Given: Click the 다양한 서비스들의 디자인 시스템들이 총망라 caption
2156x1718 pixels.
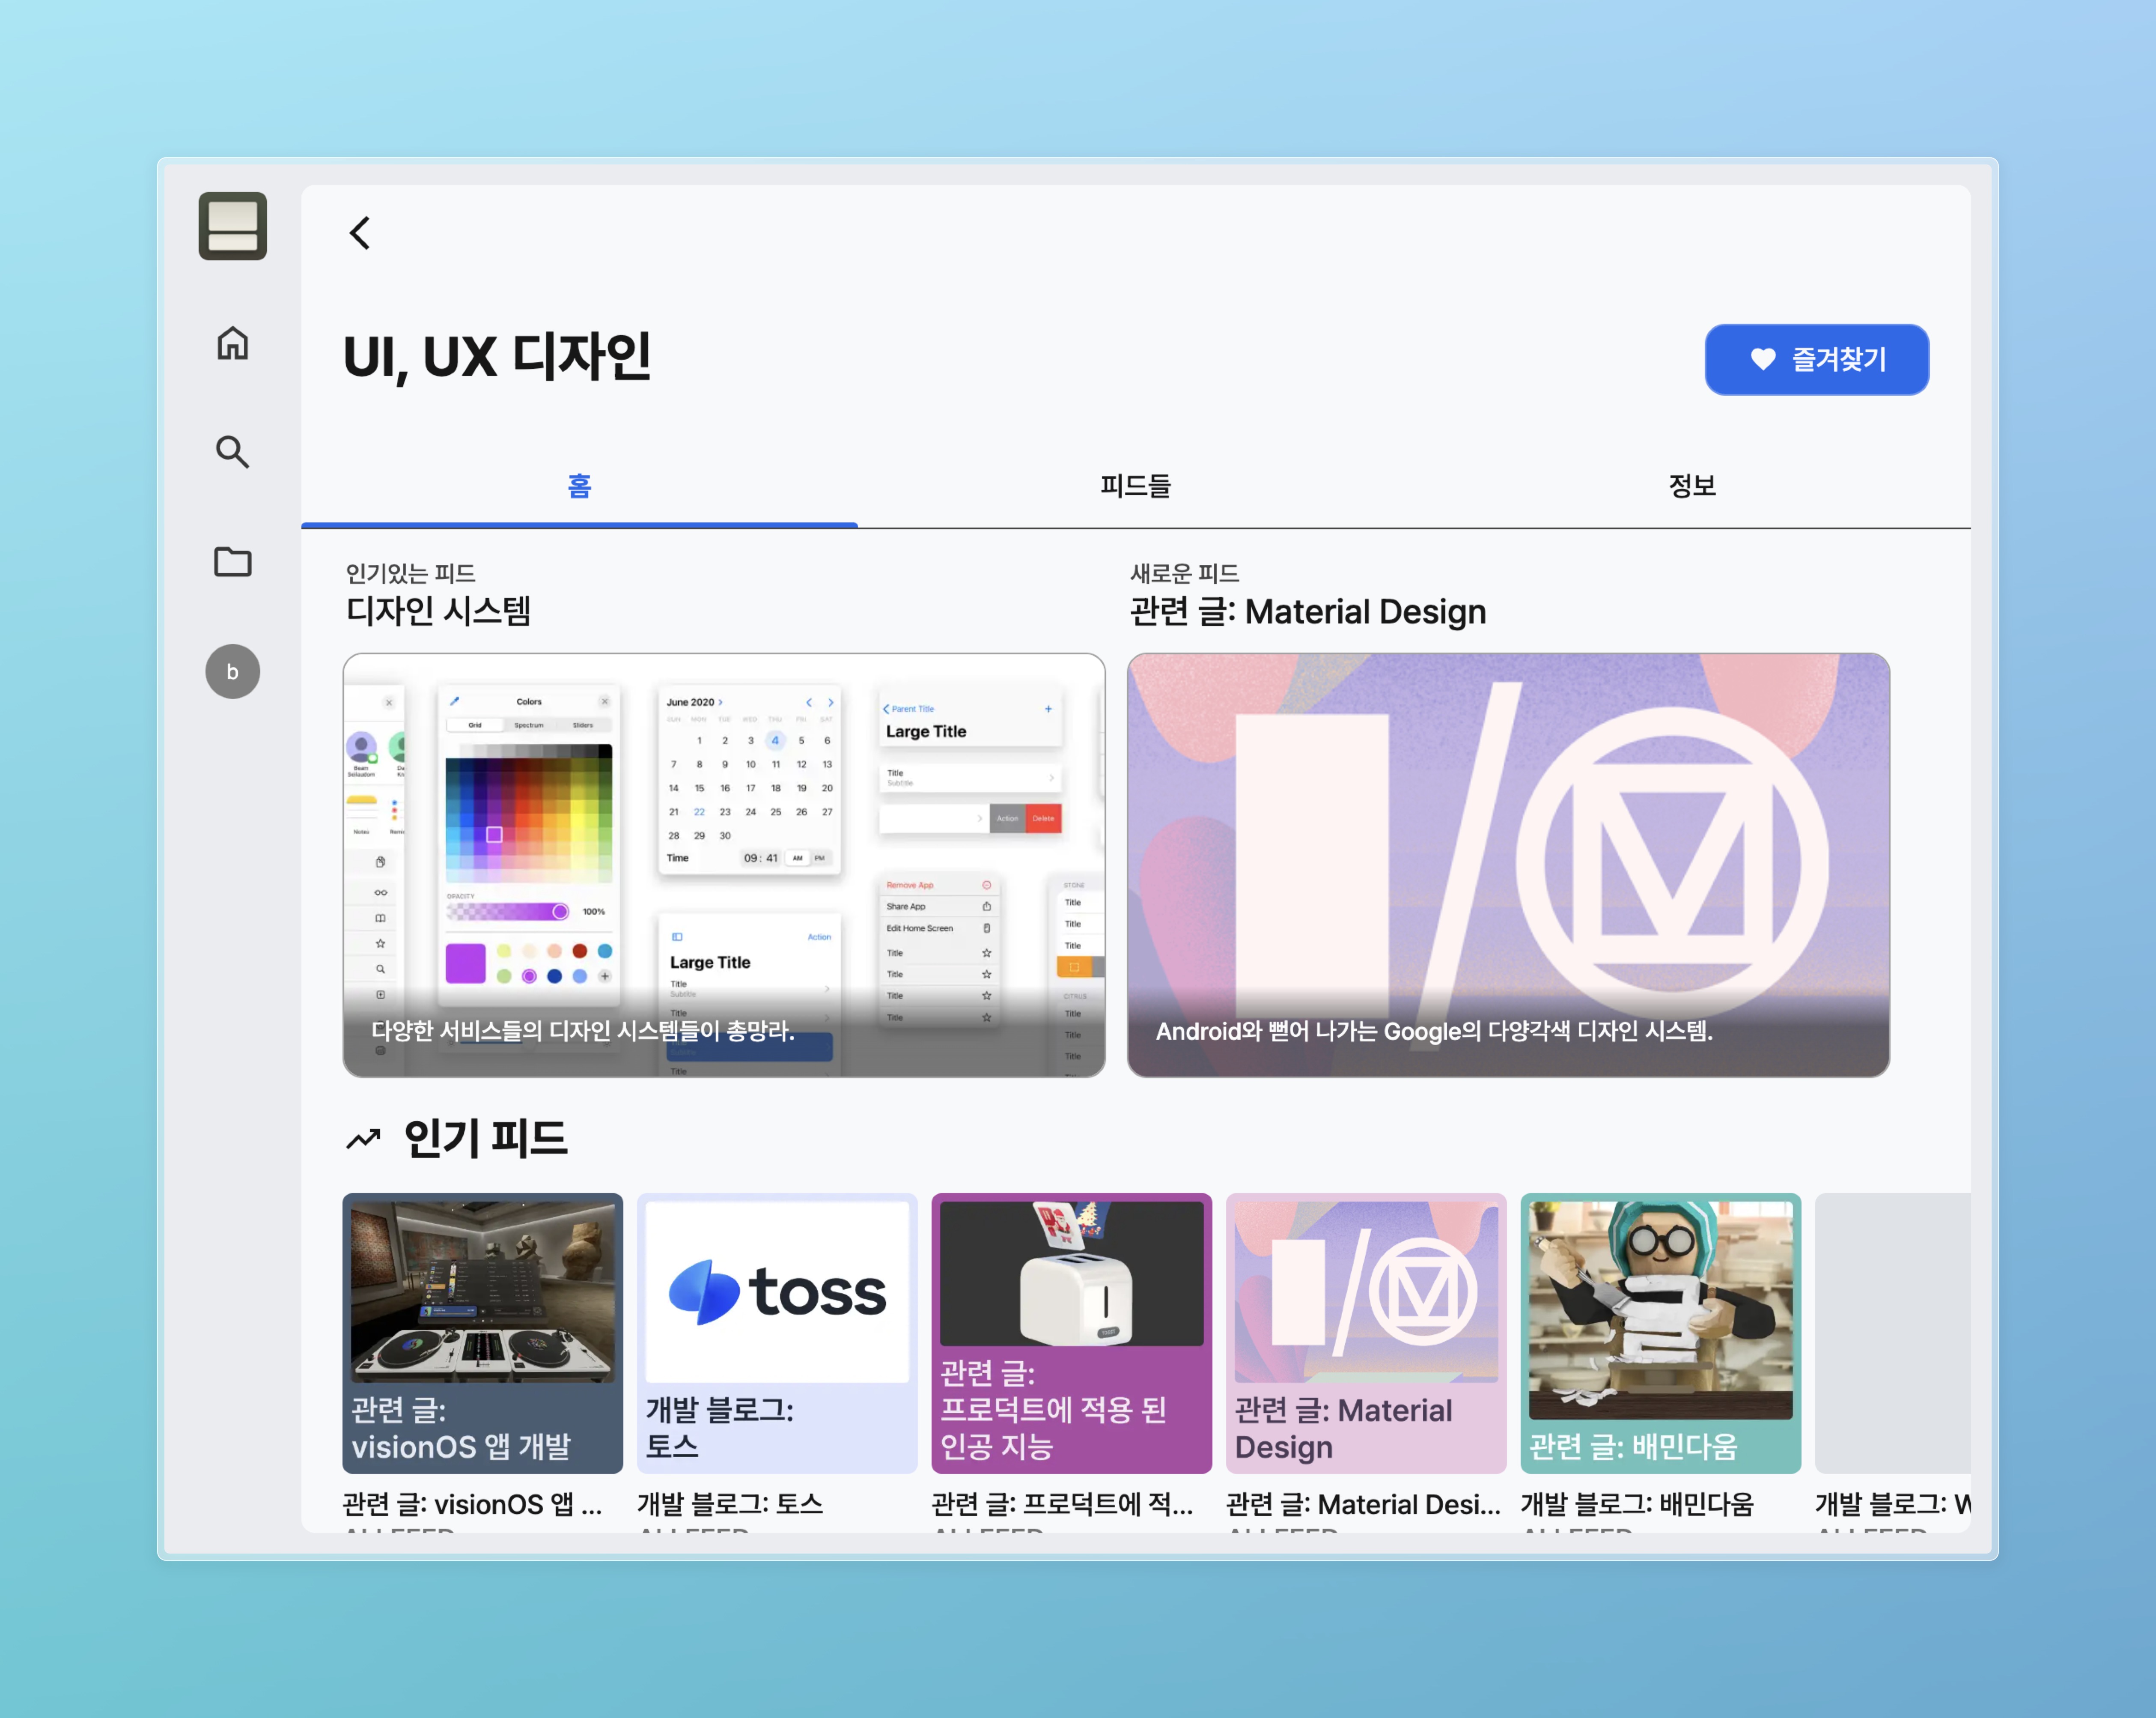Looking at the screenshot, I should coord(583,1031).
